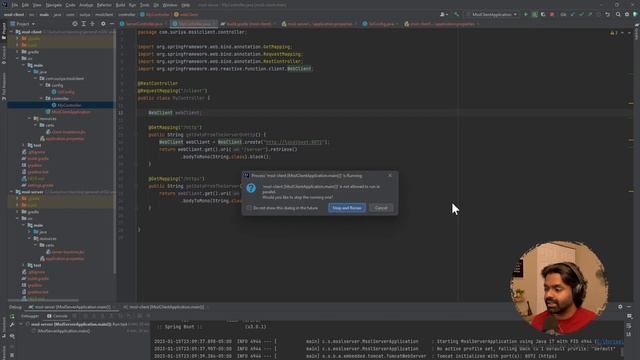Open the Window menu
Viewport: 640px width, 360px height.
(170, 5)
